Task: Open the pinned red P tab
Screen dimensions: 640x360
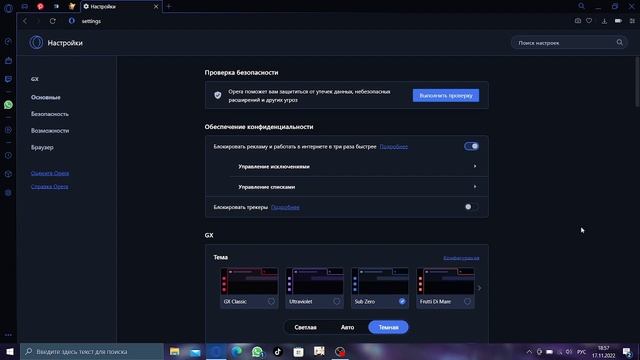Action: pos(40,6)
